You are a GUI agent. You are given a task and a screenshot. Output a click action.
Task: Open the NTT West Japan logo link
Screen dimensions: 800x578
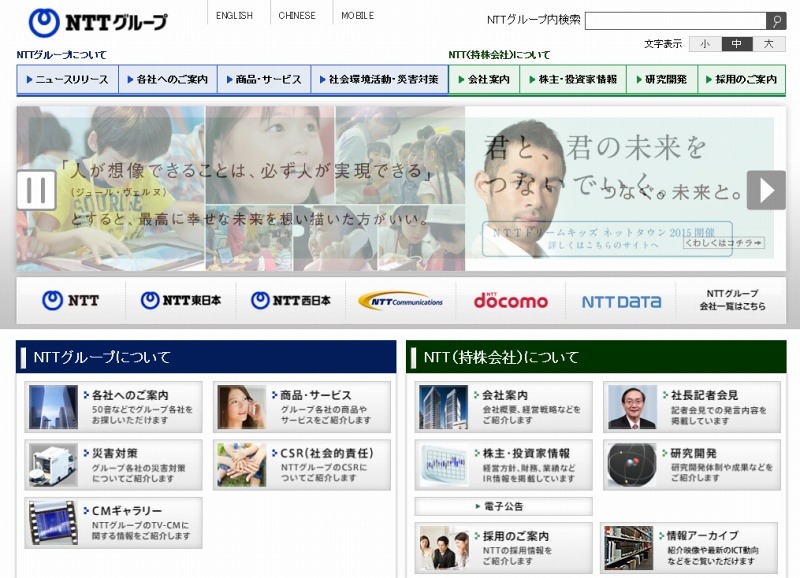[291, 300]
